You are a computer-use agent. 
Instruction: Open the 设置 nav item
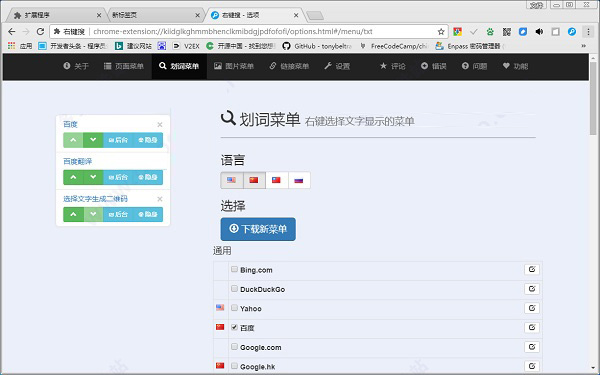tap(337, 66)
